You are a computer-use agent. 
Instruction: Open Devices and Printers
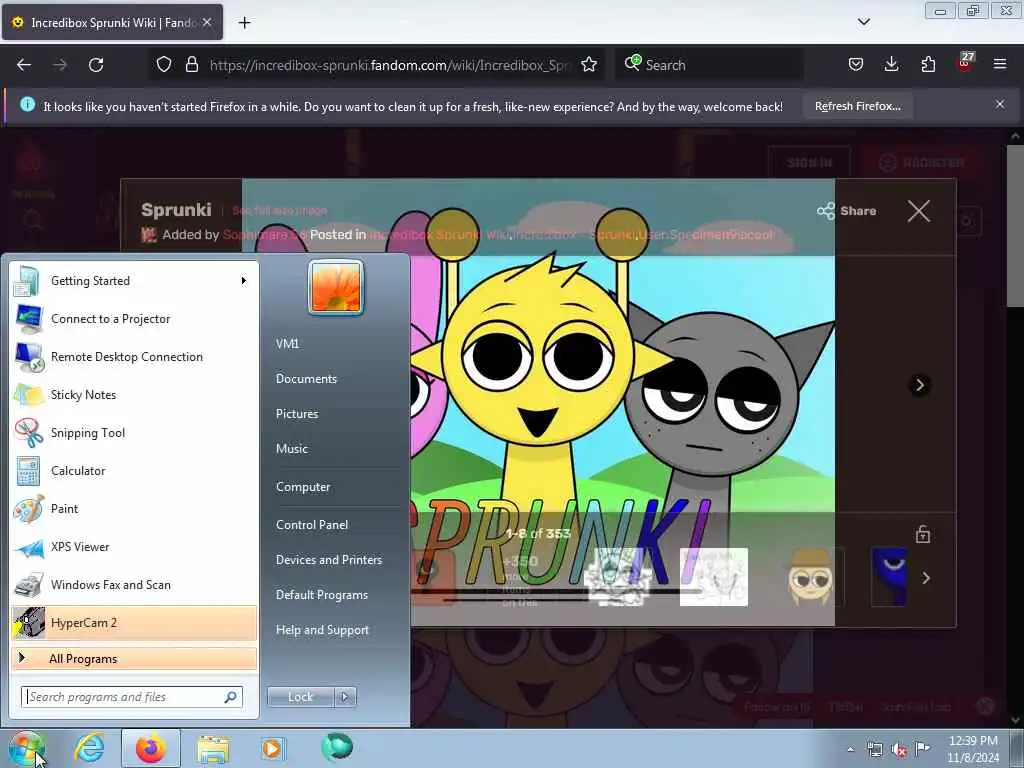coord(329,560)
